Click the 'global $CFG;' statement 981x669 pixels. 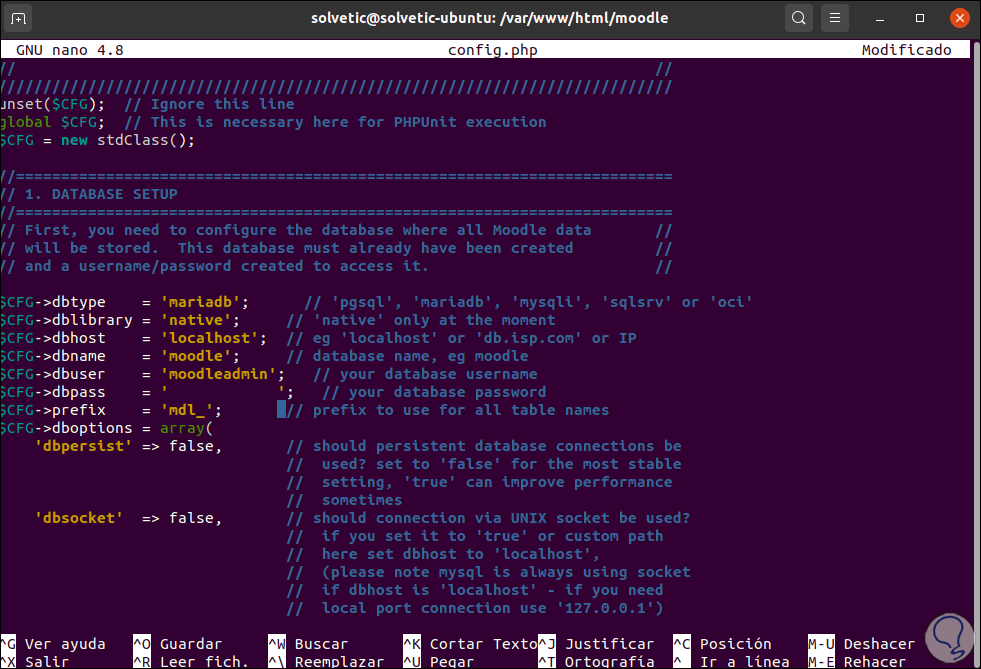pos(53,123)
